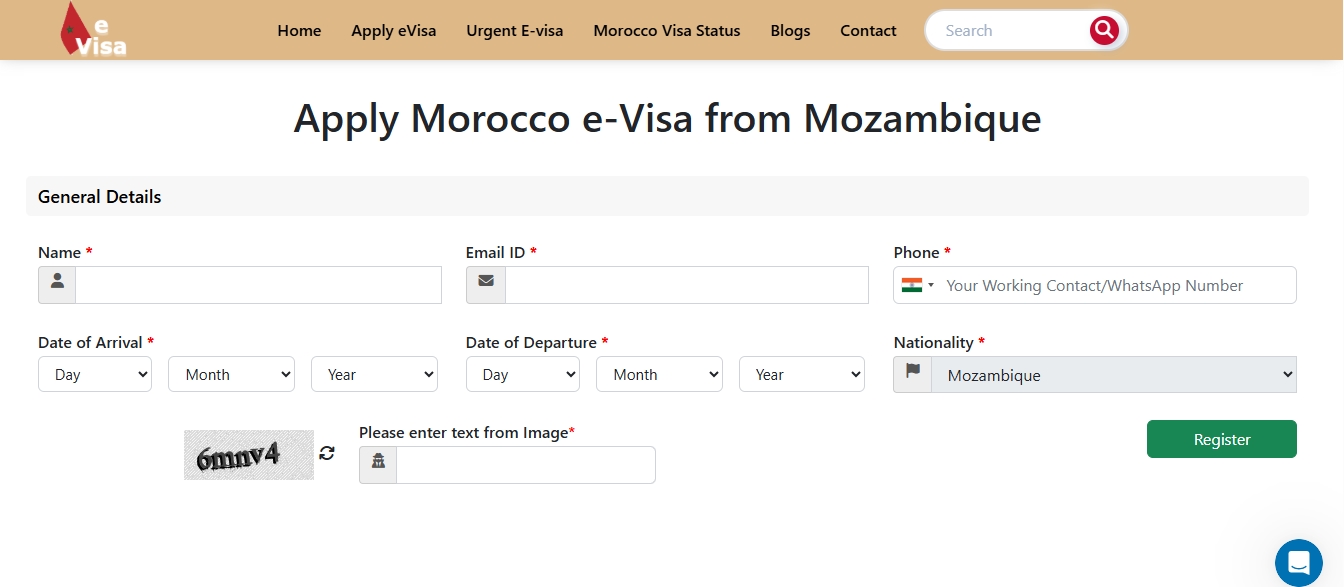Click the captcha image thumbnail
1344x587 pixels.
(248, 455)
